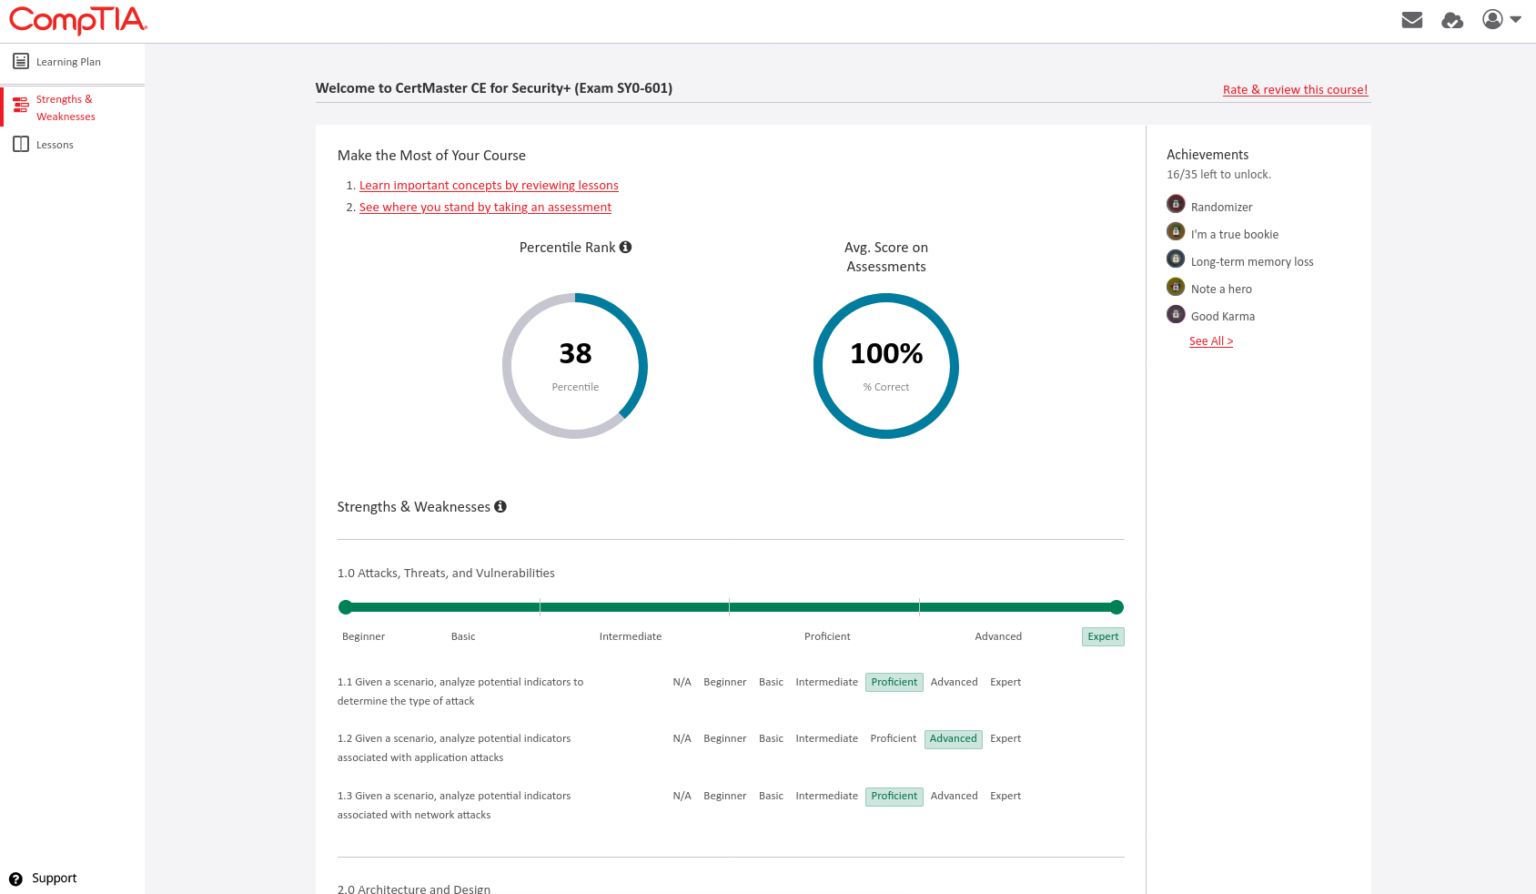The width and height of the screenshot is (1536, 894).
Task: See All achievements
Action: click(1210, 342)
